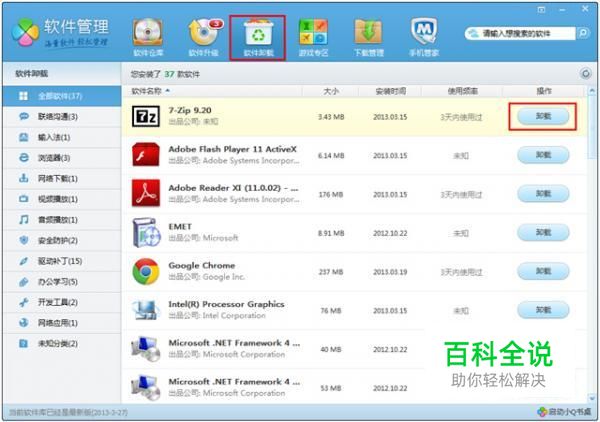
Task: Click the vertical scrollbar thumb
Action: [x=592, y=126]
